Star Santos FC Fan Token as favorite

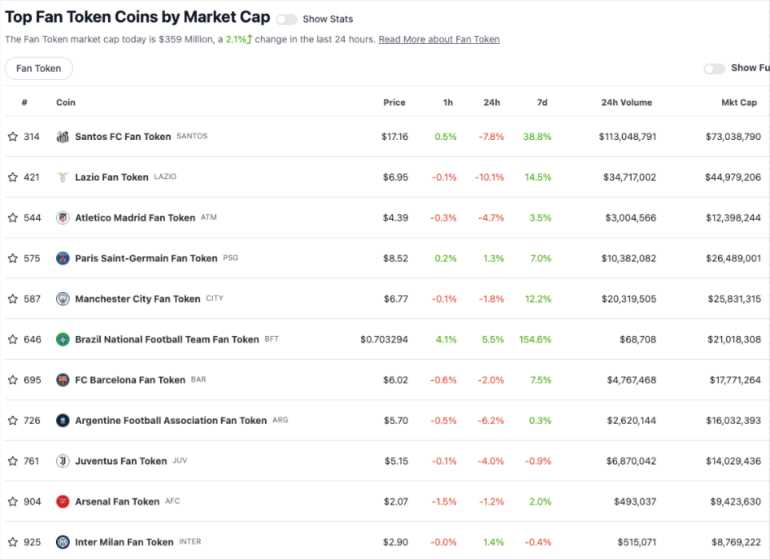(13, 136)
